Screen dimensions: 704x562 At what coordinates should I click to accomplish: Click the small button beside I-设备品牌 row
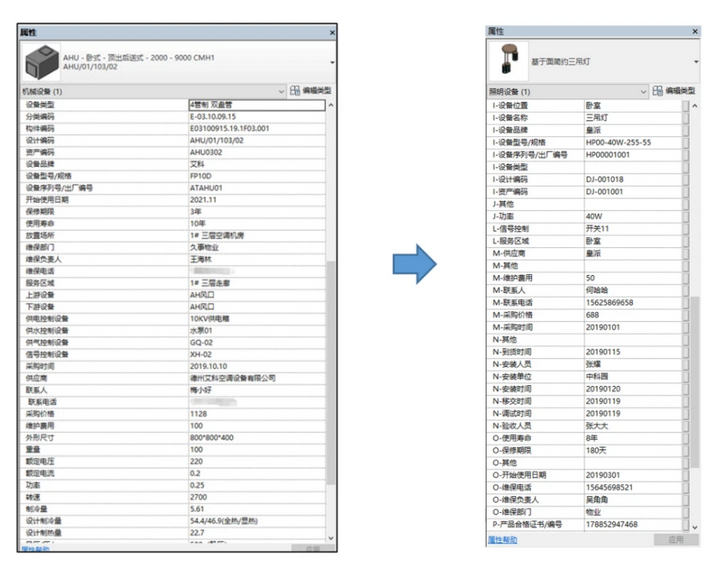[685, 130]
